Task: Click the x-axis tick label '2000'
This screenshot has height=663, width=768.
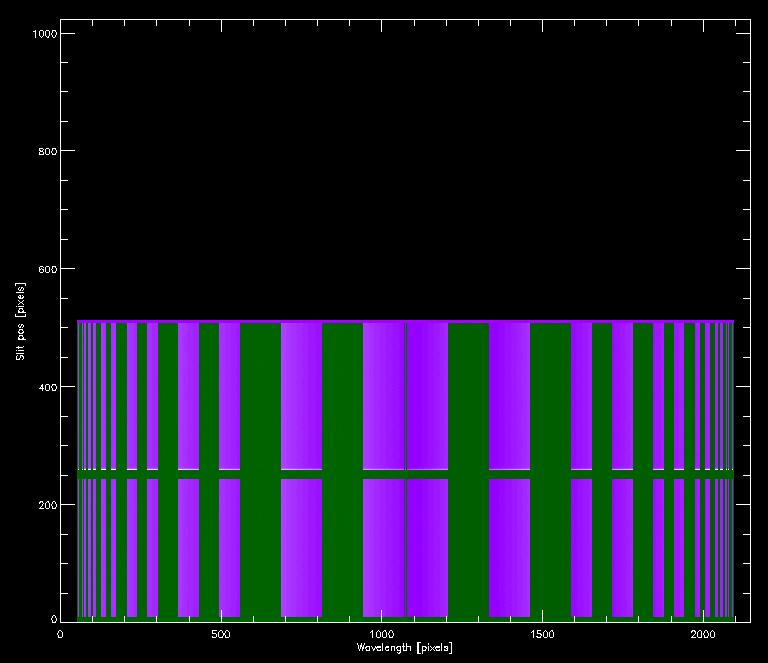Action: coord(703,635)
